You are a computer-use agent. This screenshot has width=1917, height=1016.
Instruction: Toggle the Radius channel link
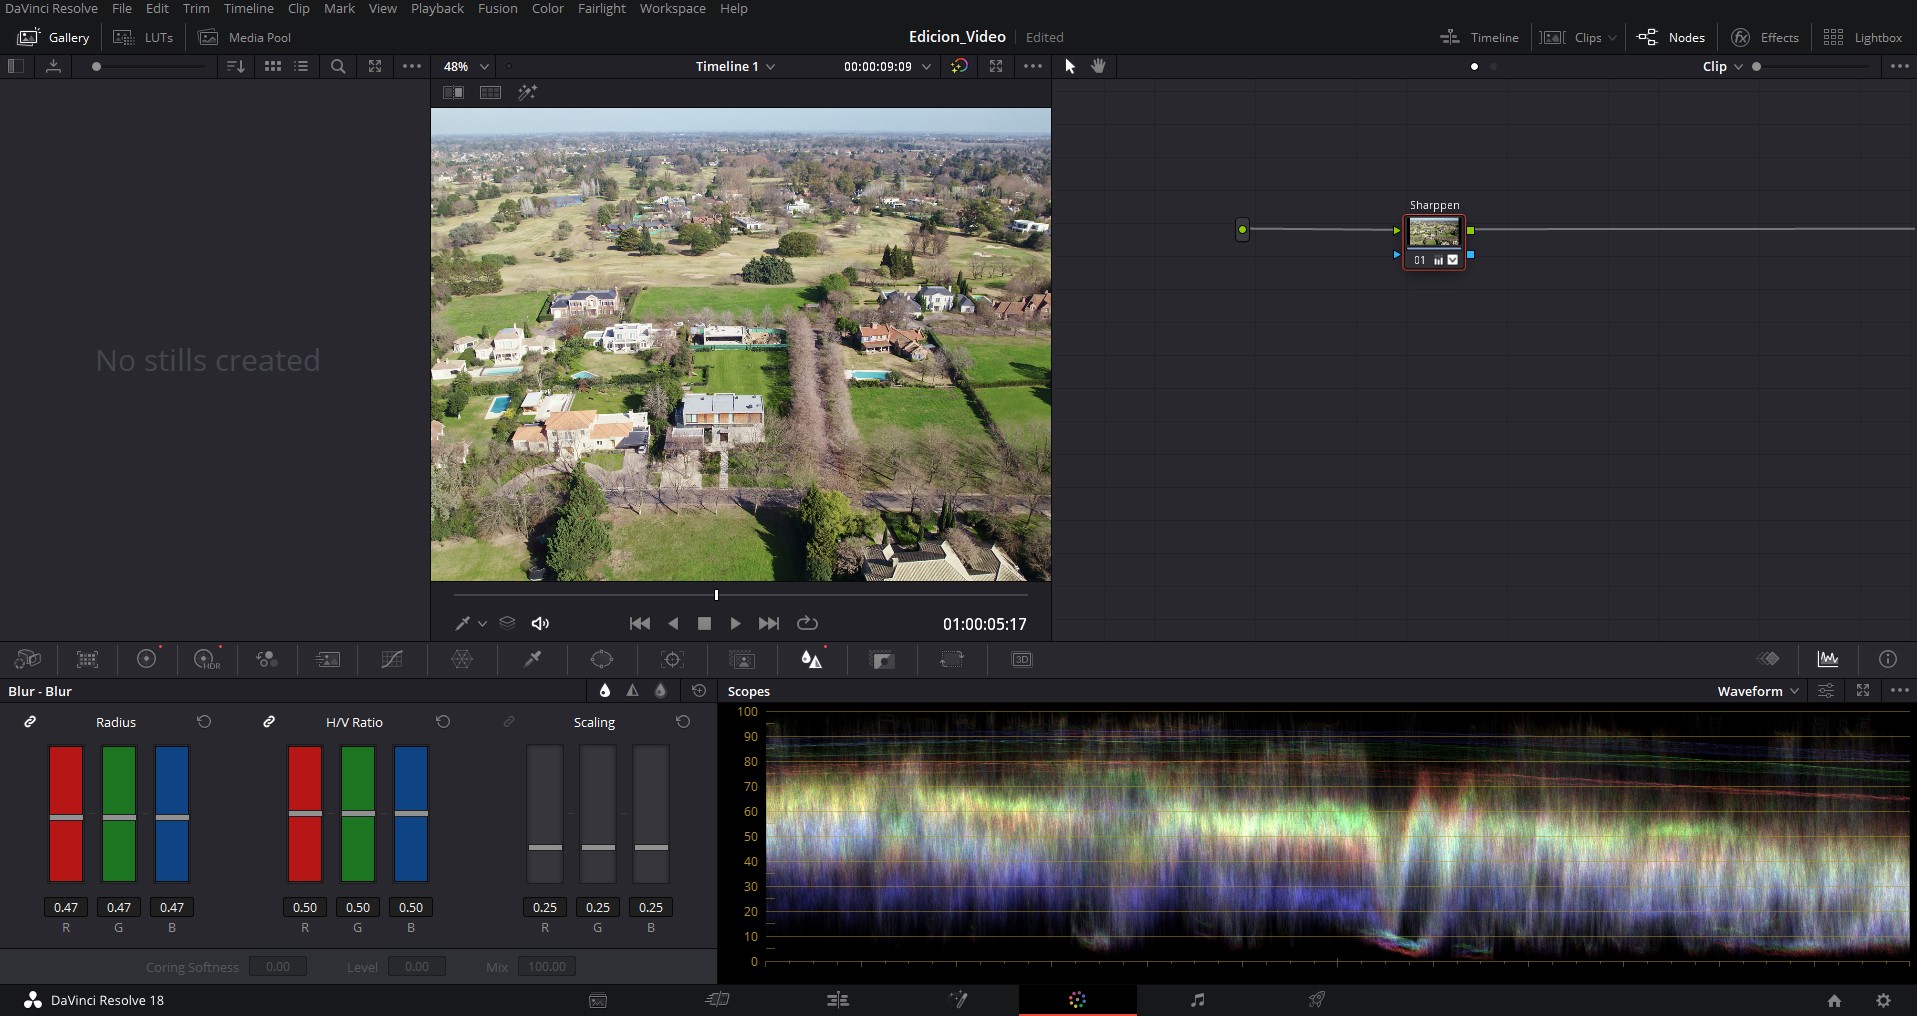point(30,722)
